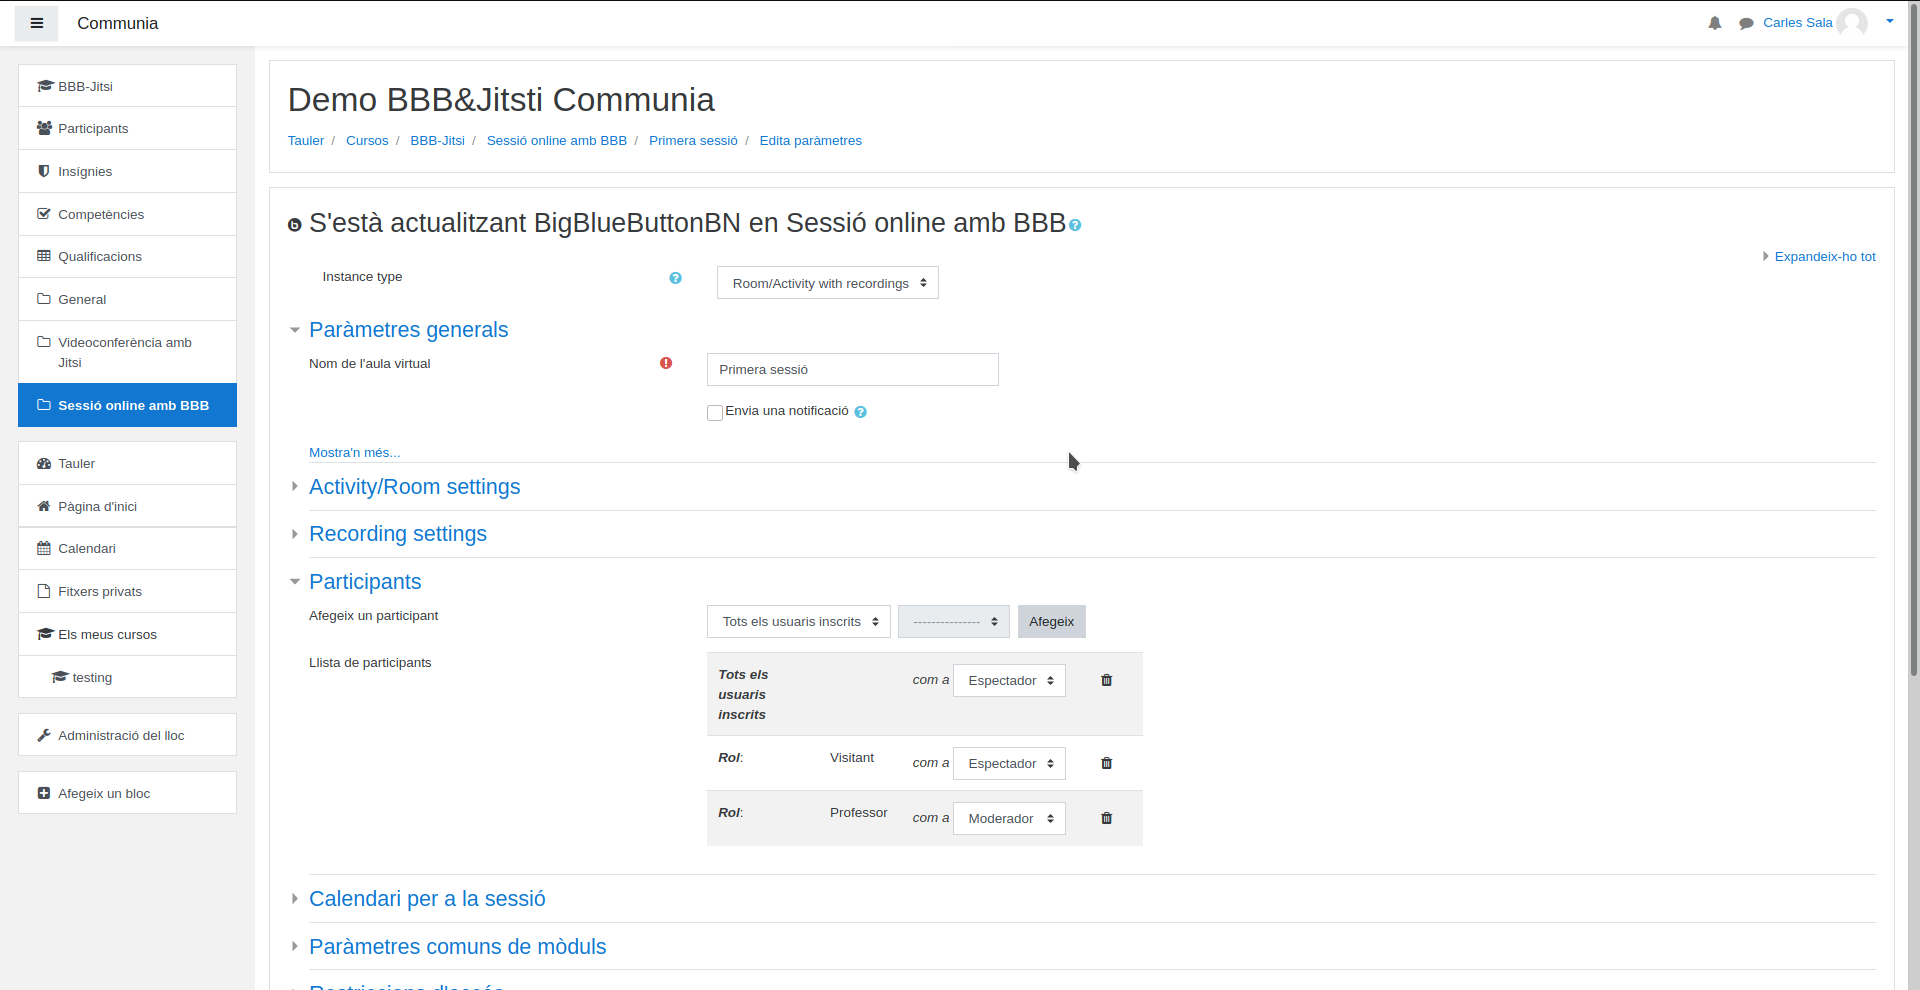The width and height of the screenshot is (1920, 990).
Task: Go to Cursos breadcrumb
Action: pos(367,141)
